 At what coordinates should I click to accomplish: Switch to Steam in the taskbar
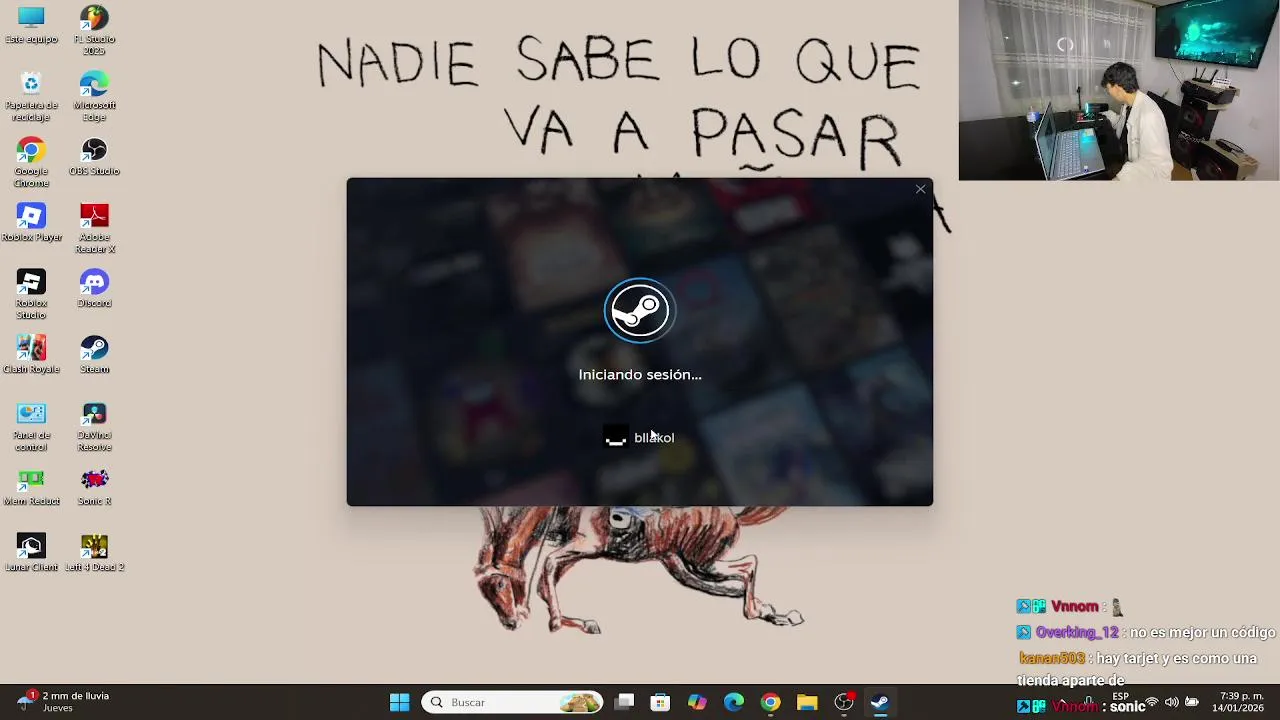coord(880,702)
